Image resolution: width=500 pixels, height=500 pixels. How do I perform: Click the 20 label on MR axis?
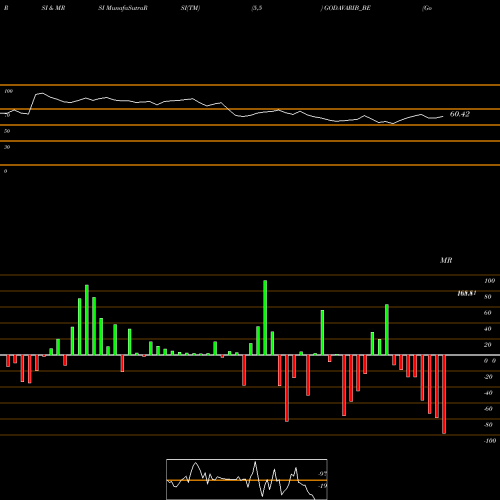[488, 345]
